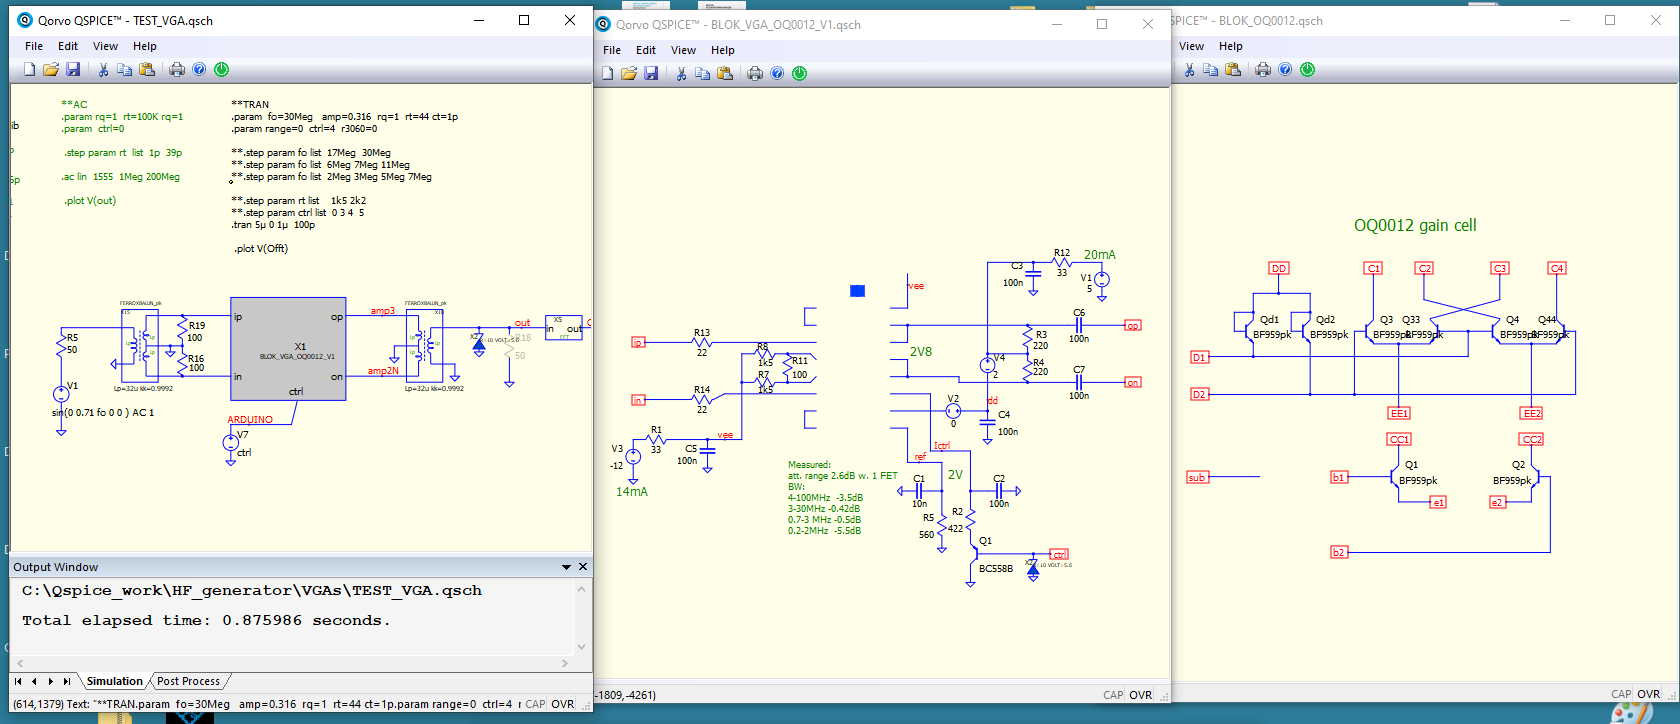Print icon in BLOK_OQ0012 window
Screen dimensions: 1680x724
coord(1263,69)
